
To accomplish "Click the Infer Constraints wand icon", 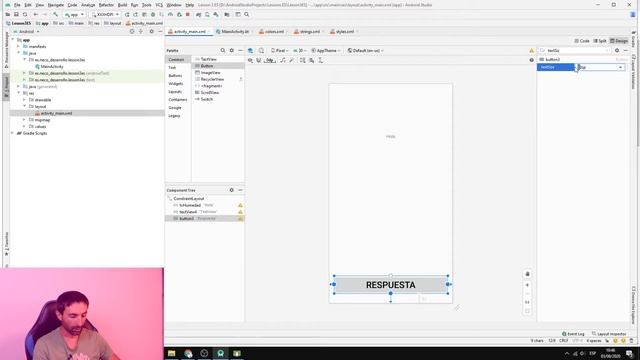I will click(x=291, y=60).
